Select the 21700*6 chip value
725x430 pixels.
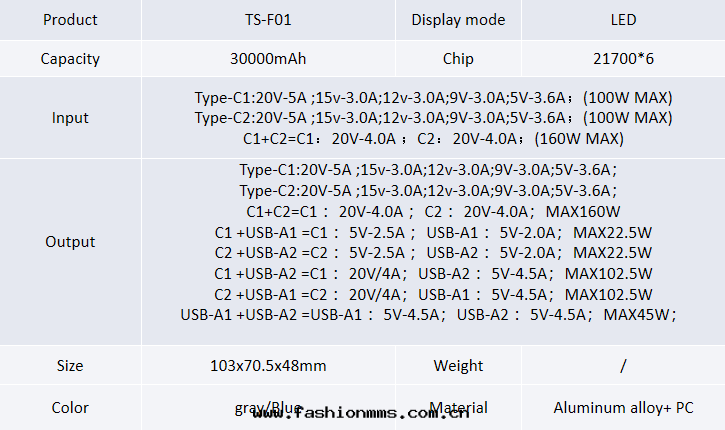point(623,59)
